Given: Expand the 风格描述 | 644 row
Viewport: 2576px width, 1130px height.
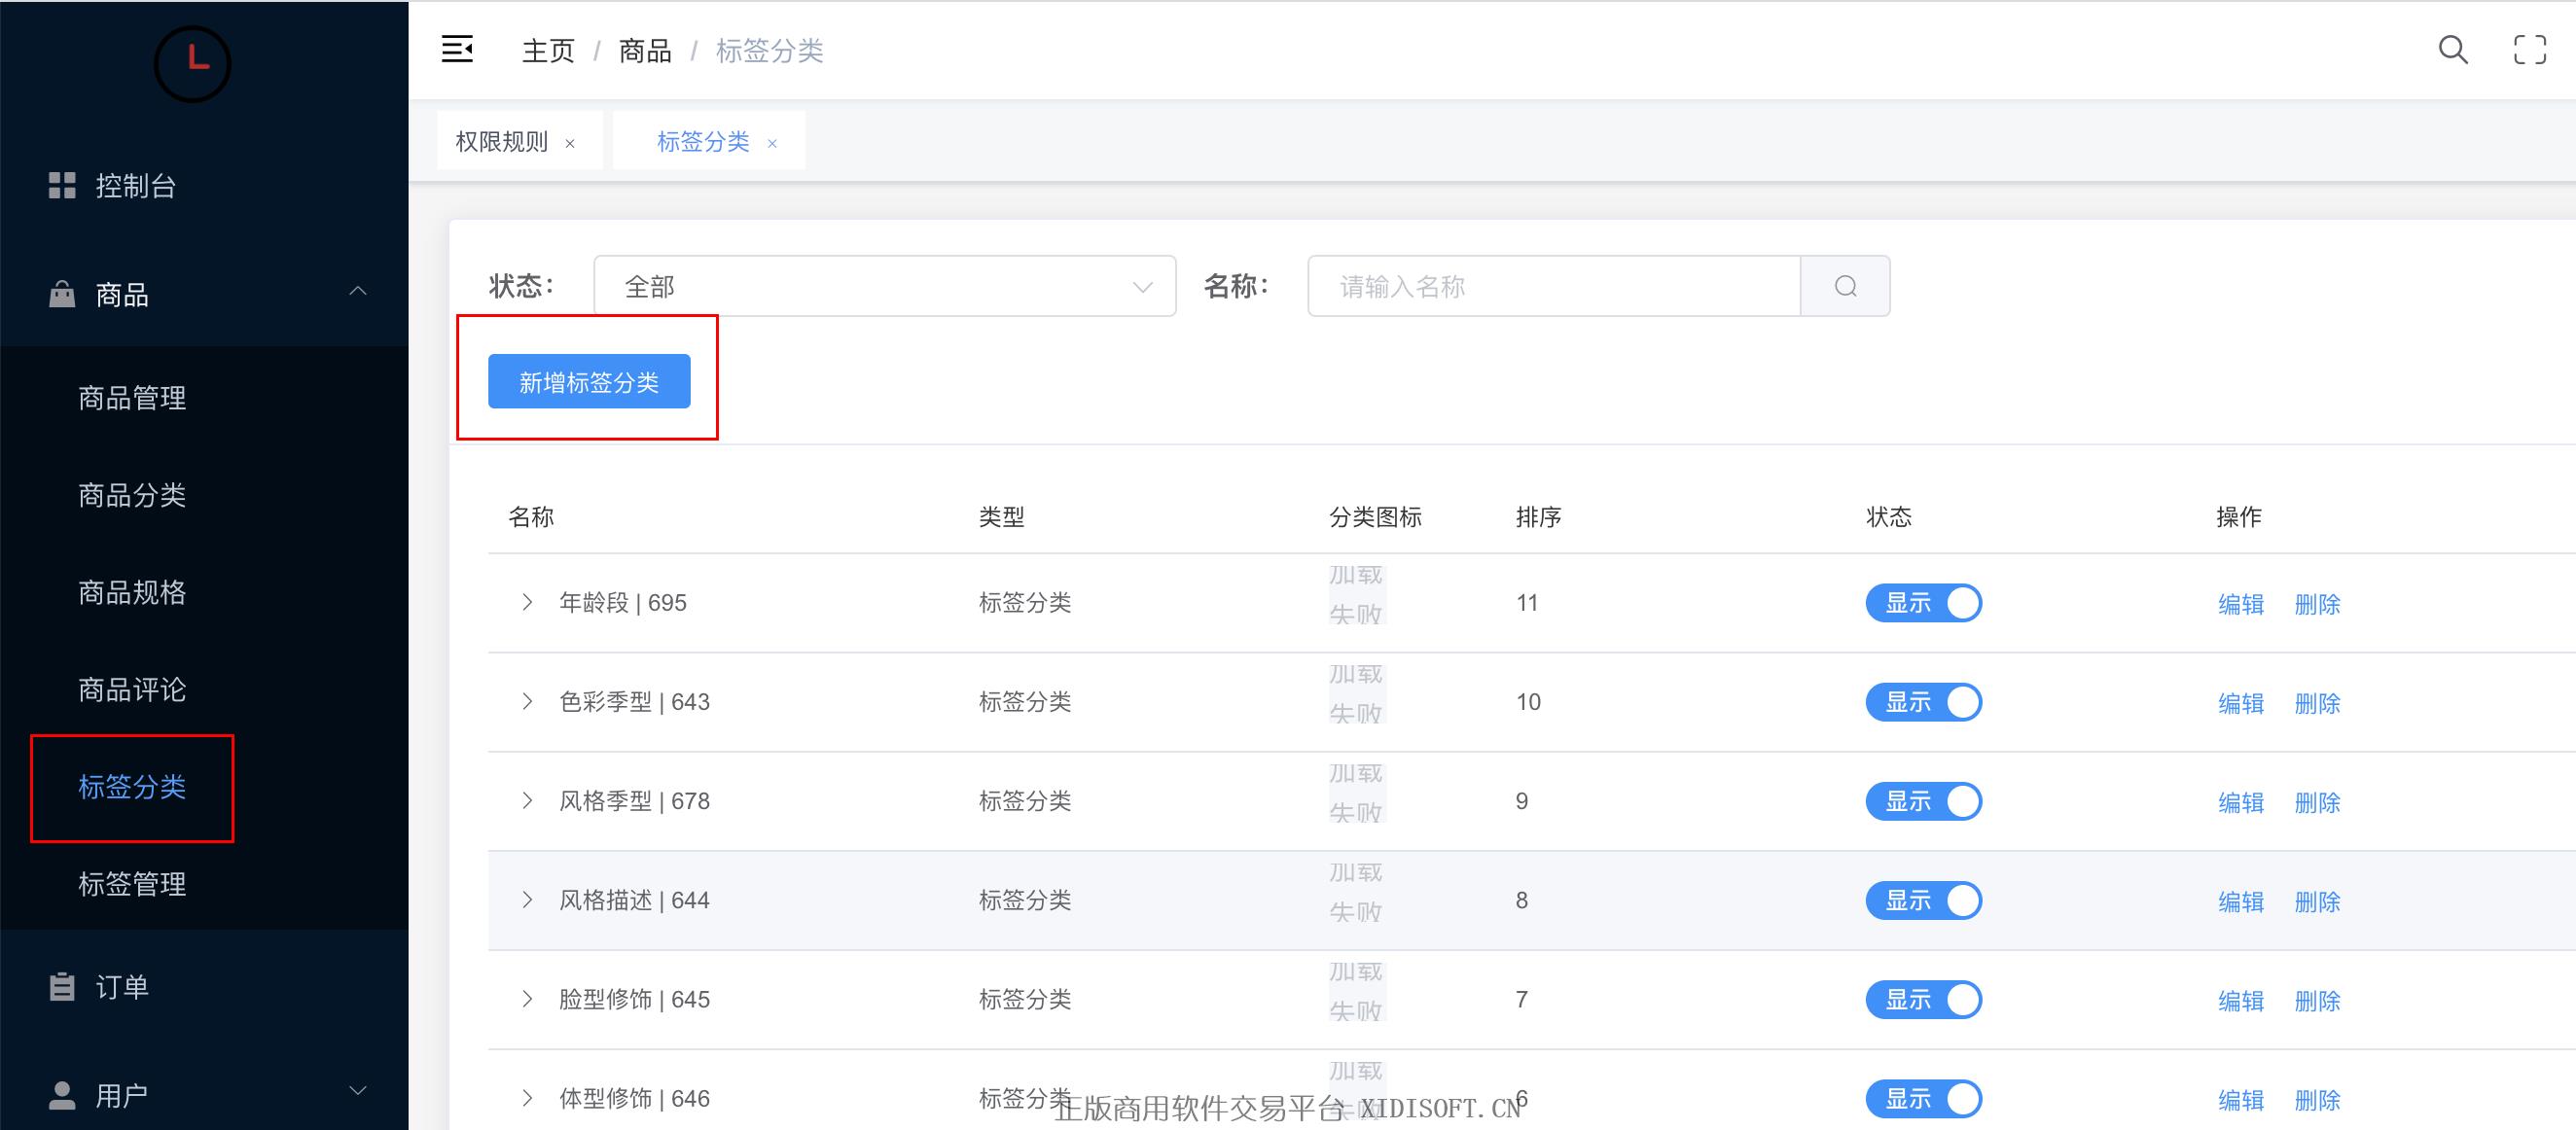Looking at the screenshot, I should tap(527, 899).
